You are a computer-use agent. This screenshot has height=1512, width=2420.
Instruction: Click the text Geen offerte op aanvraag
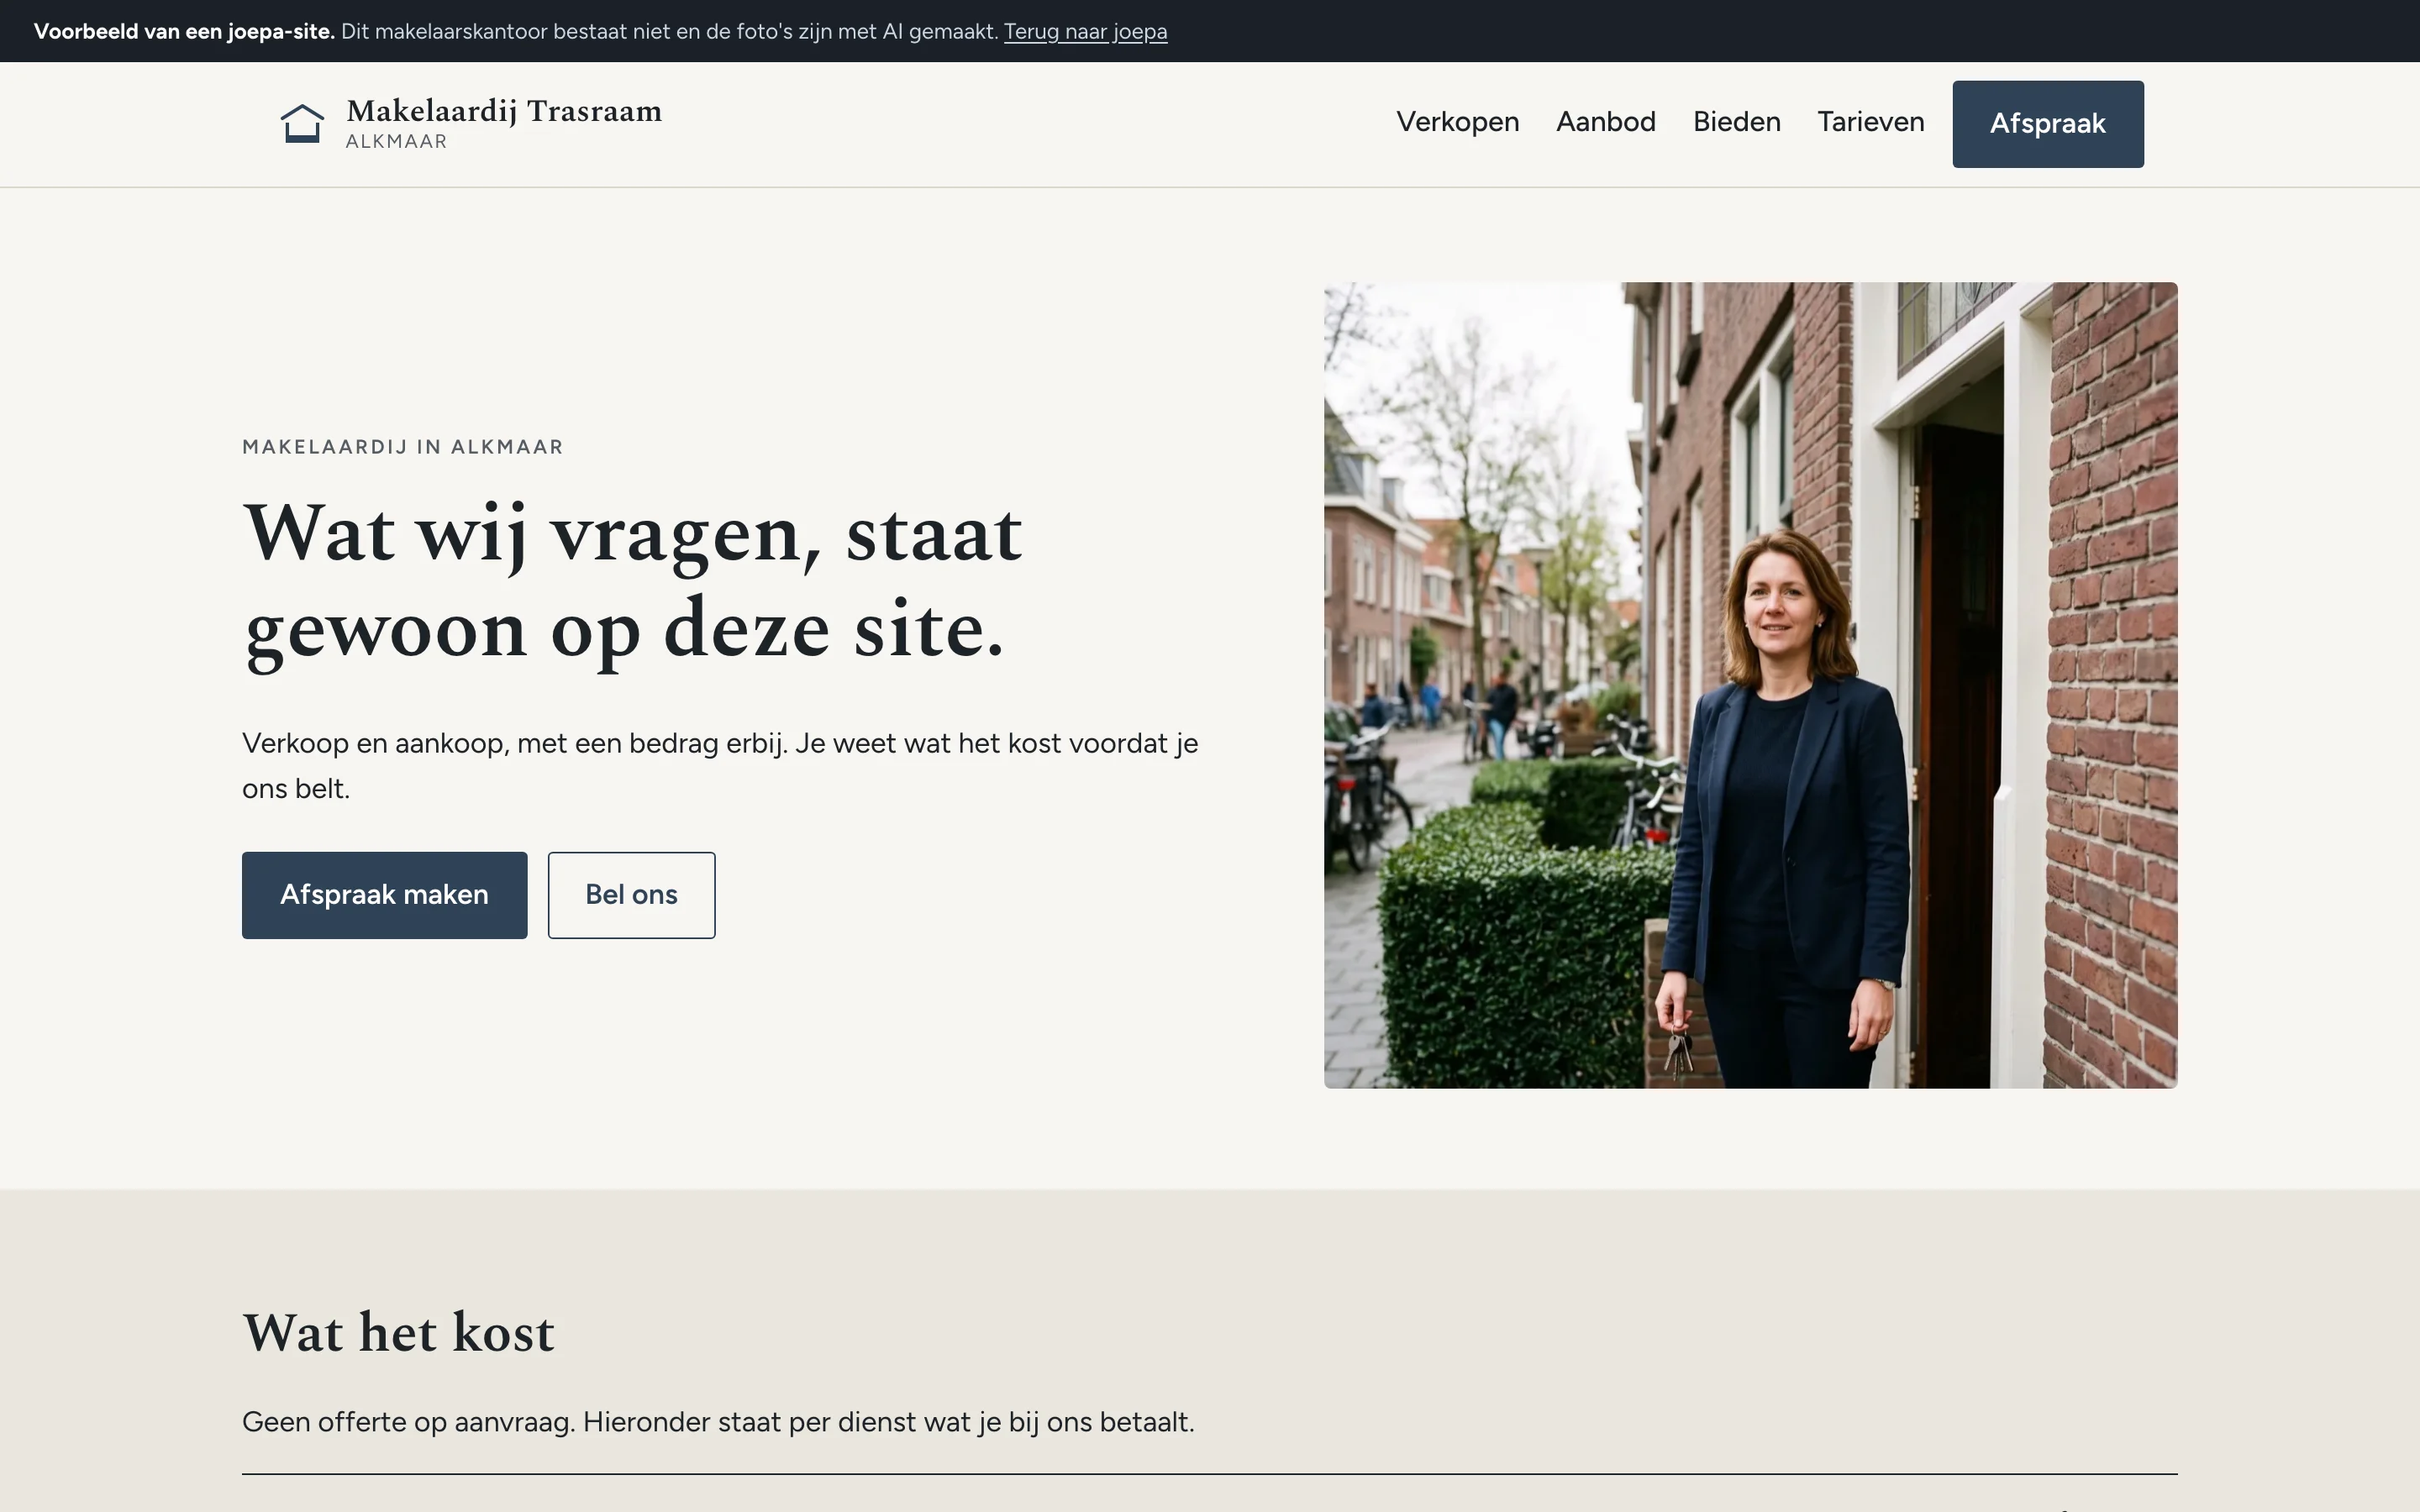718,1422
